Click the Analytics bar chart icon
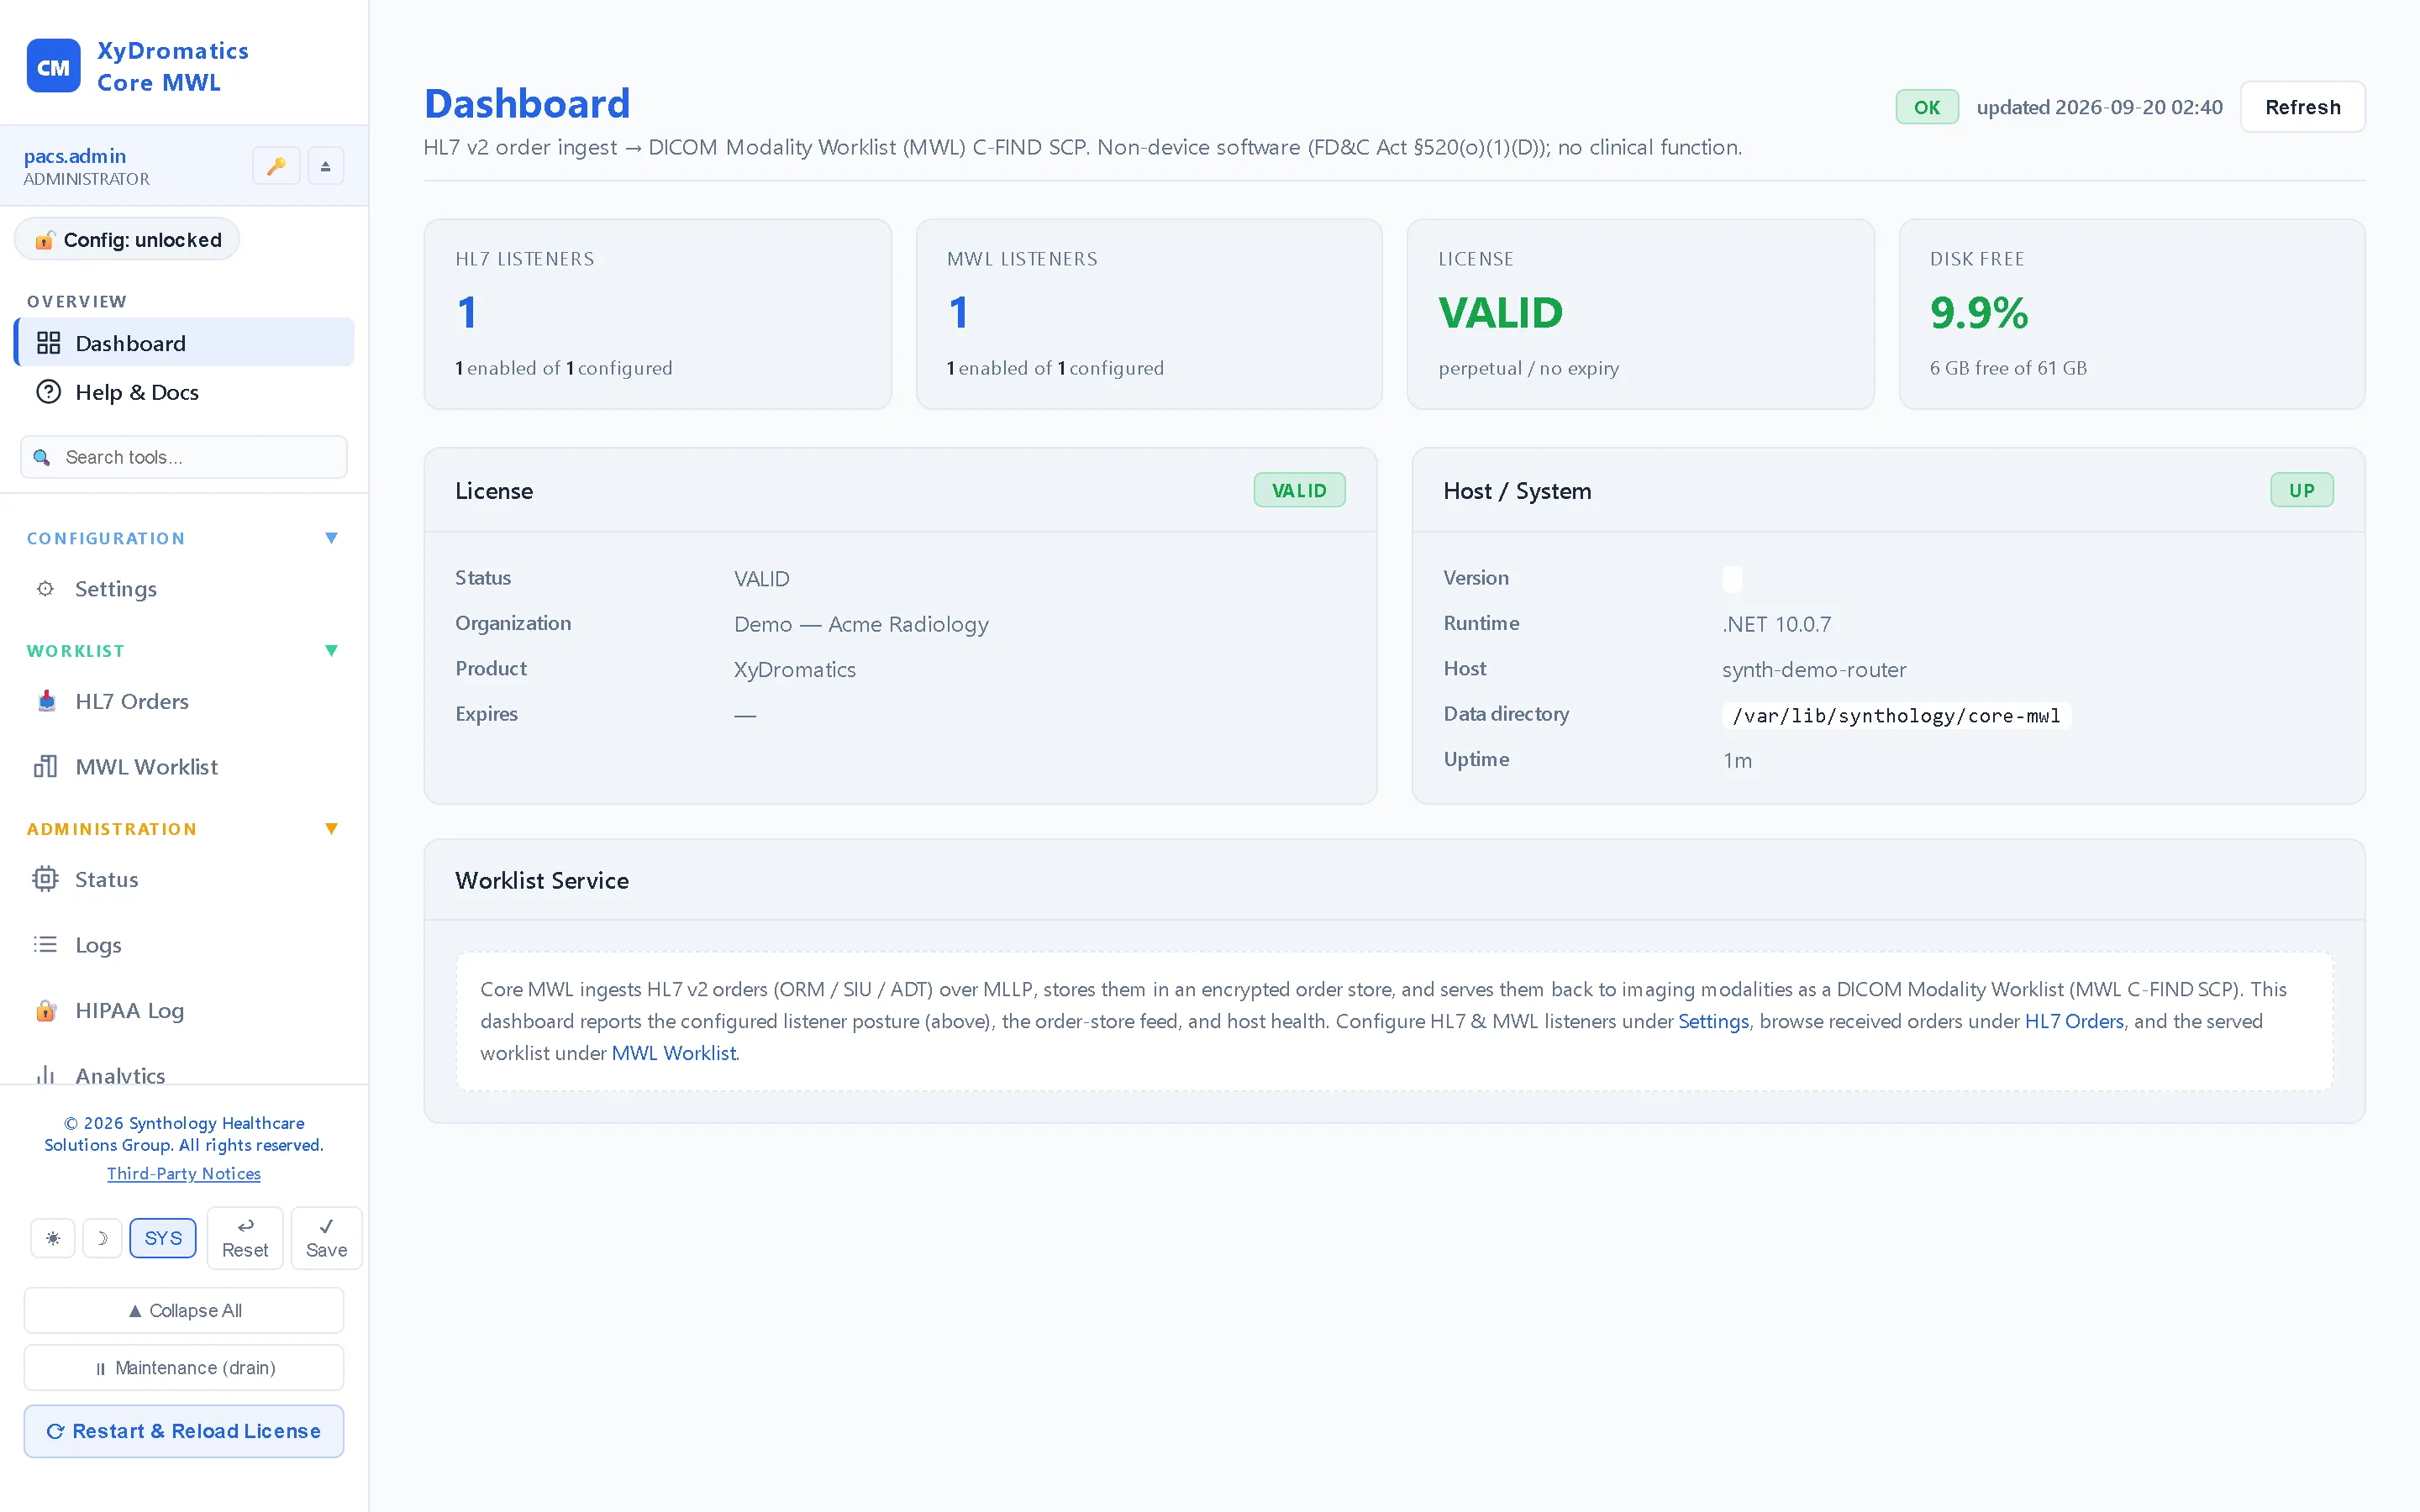Image resolution: width=2420 pixels, height=1512 pixels. pos(46,1075)
